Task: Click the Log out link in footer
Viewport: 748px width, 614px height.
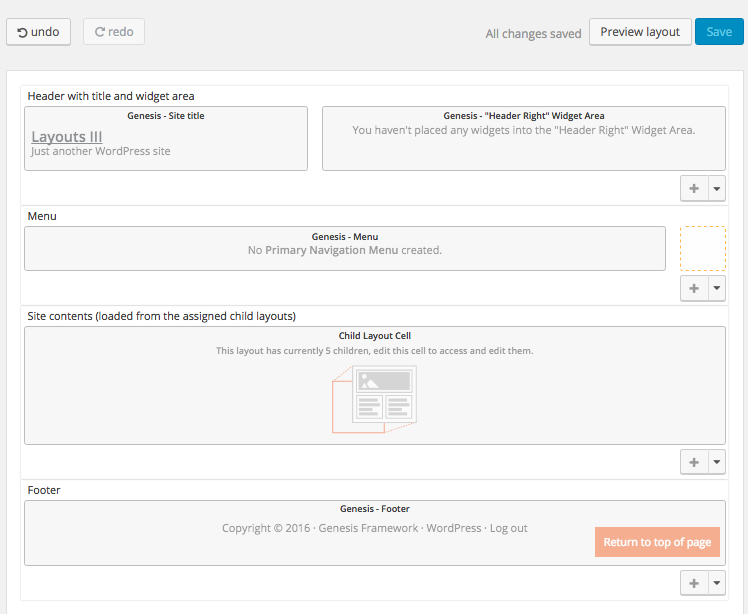Action: tap(509, 528)
